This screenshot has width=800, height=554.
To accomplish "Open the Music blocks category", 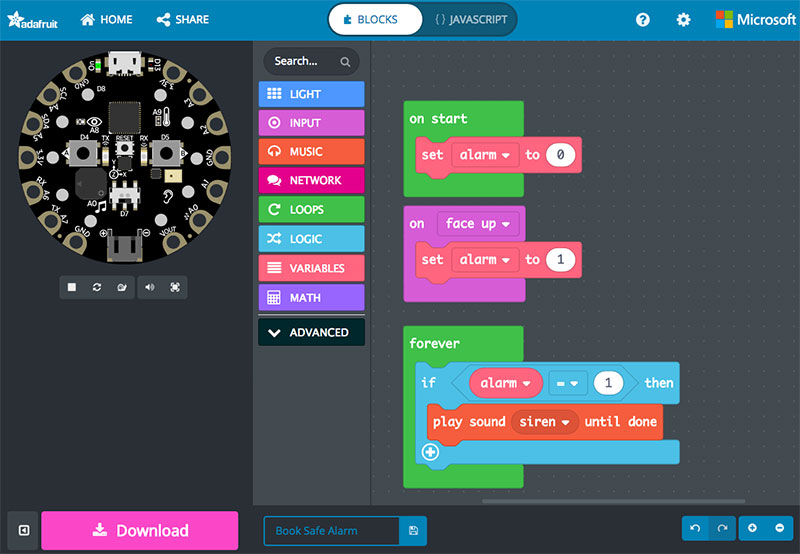I will pyautogui.click(x=311, y=152).
